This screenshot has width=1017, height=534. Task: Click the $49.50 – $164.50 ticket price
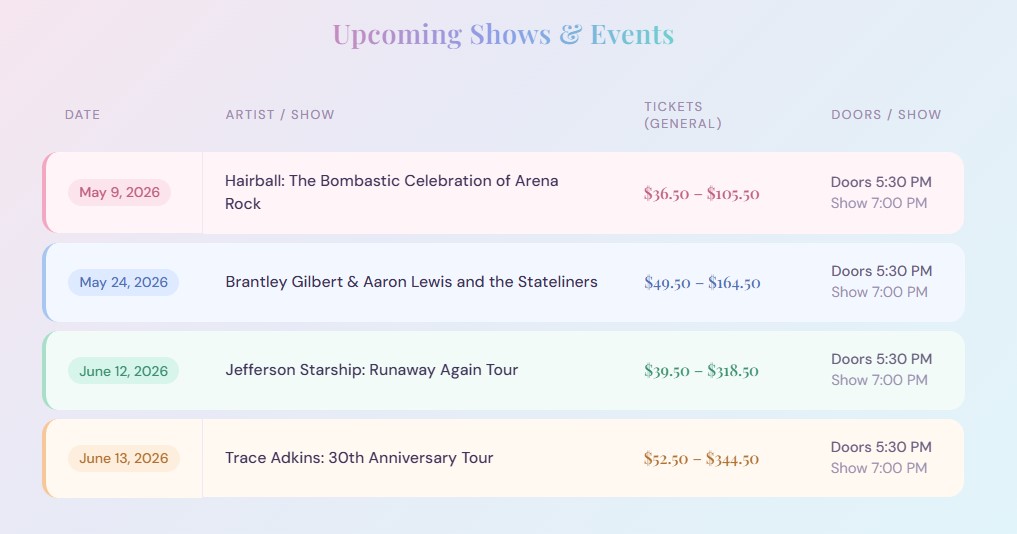[702, 283]
